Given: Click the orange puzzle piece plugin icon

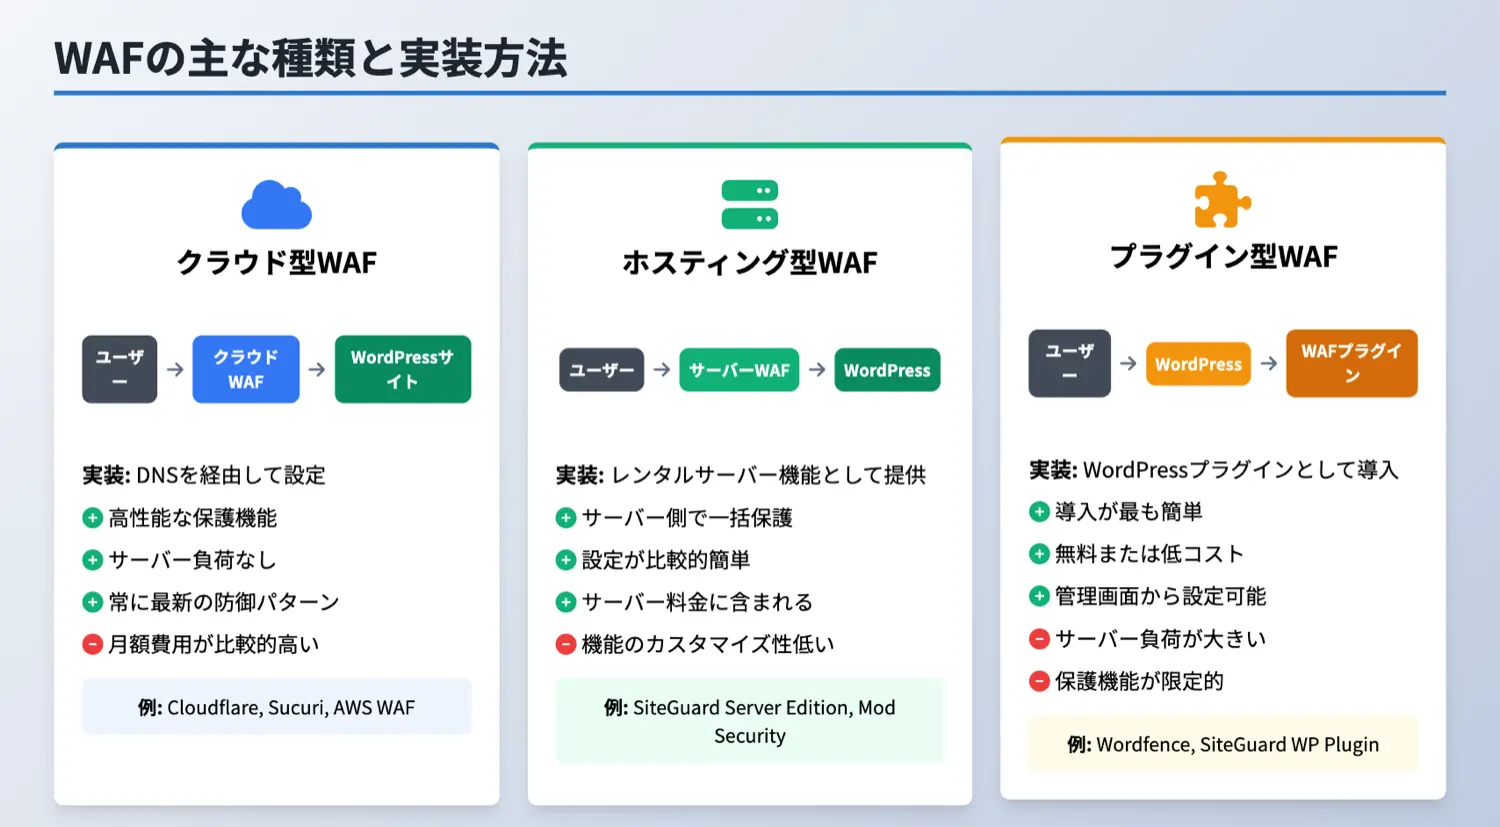Looking at the screenshot, I should coord(1223,200).
